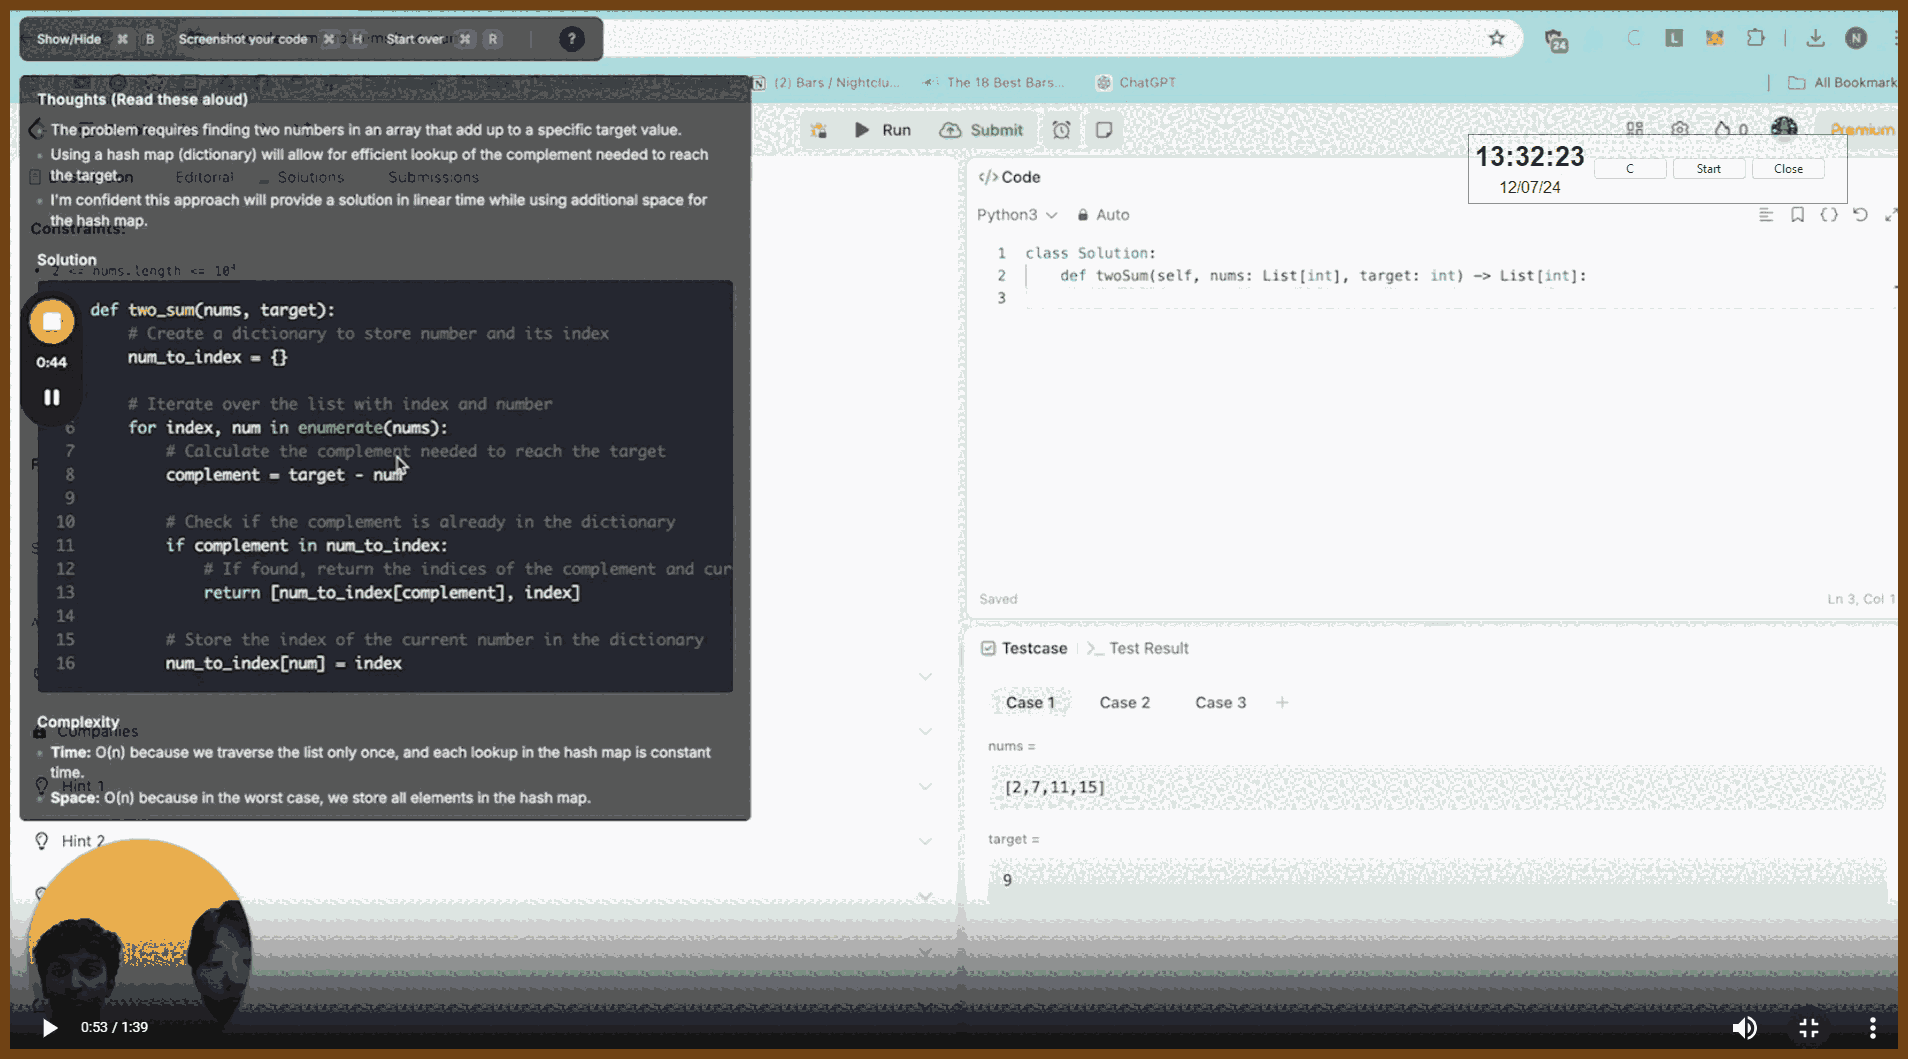Click the curly braces snippet icon

tap(1829, 215)
